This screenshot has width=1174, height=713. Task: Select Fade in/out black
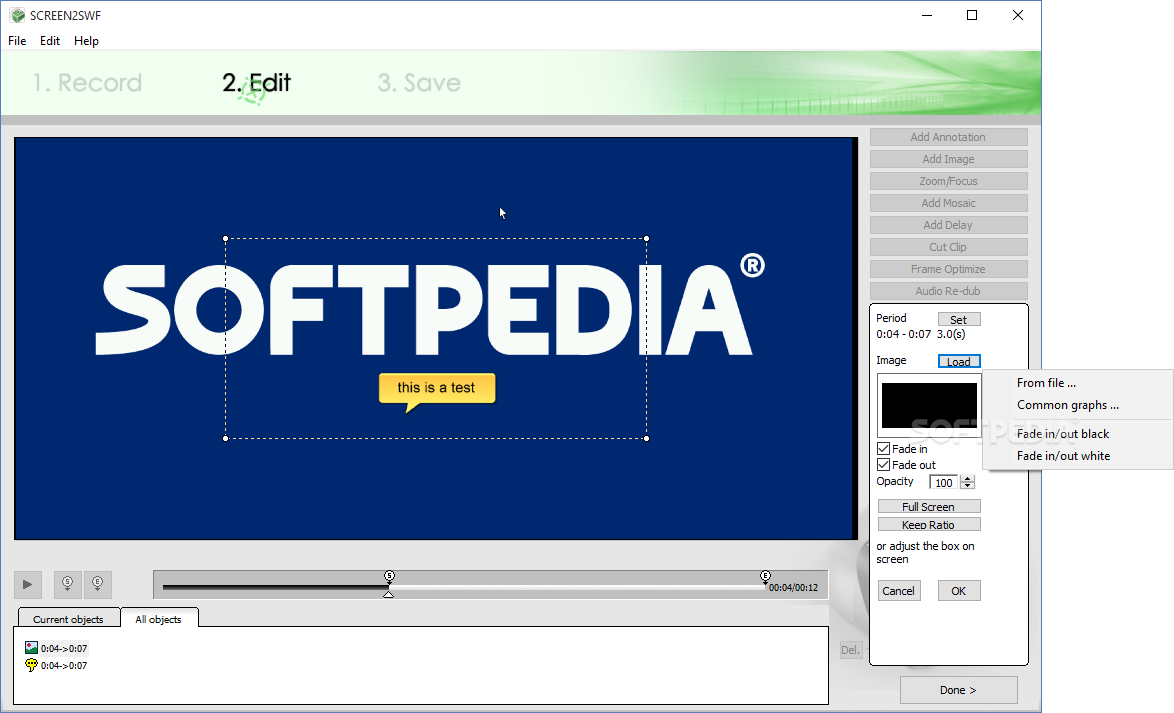(x=1062, y=434)
